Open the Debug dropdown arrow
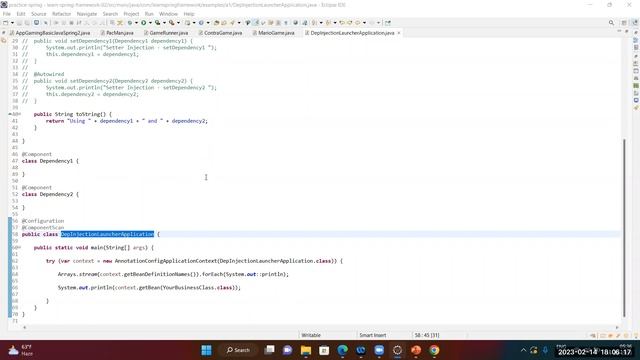 (x=136, y=23)
